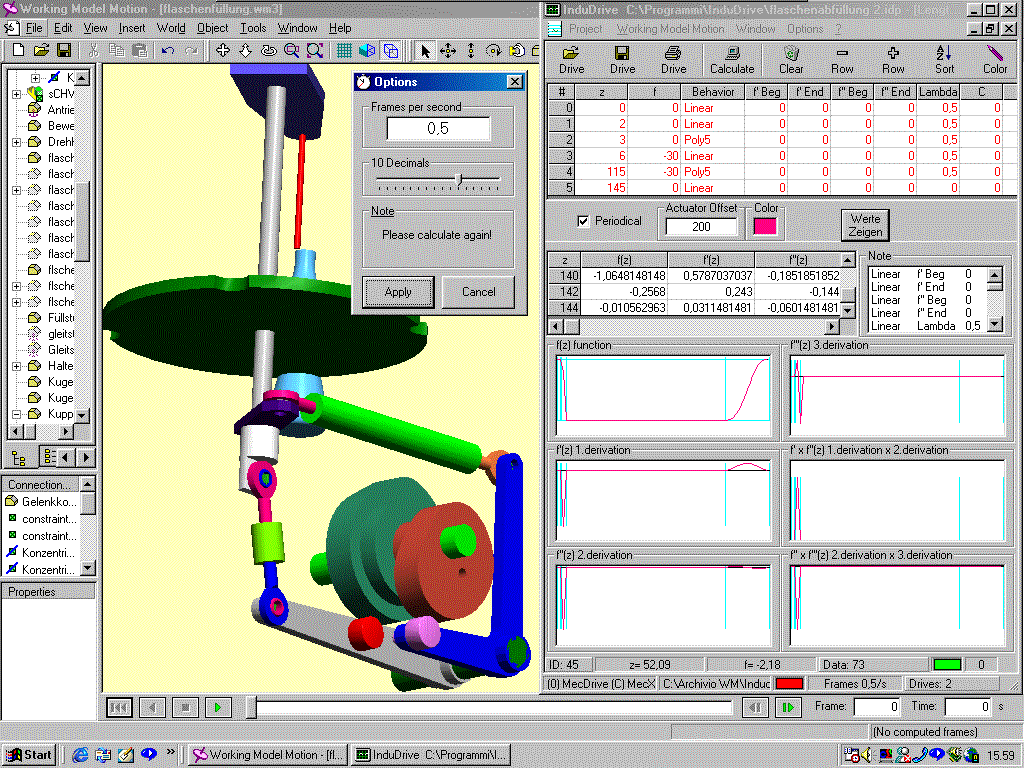Open the File menu in Working Model
Image resolution: width=1024 pixels, height=768 pixels.
[34, 28]
